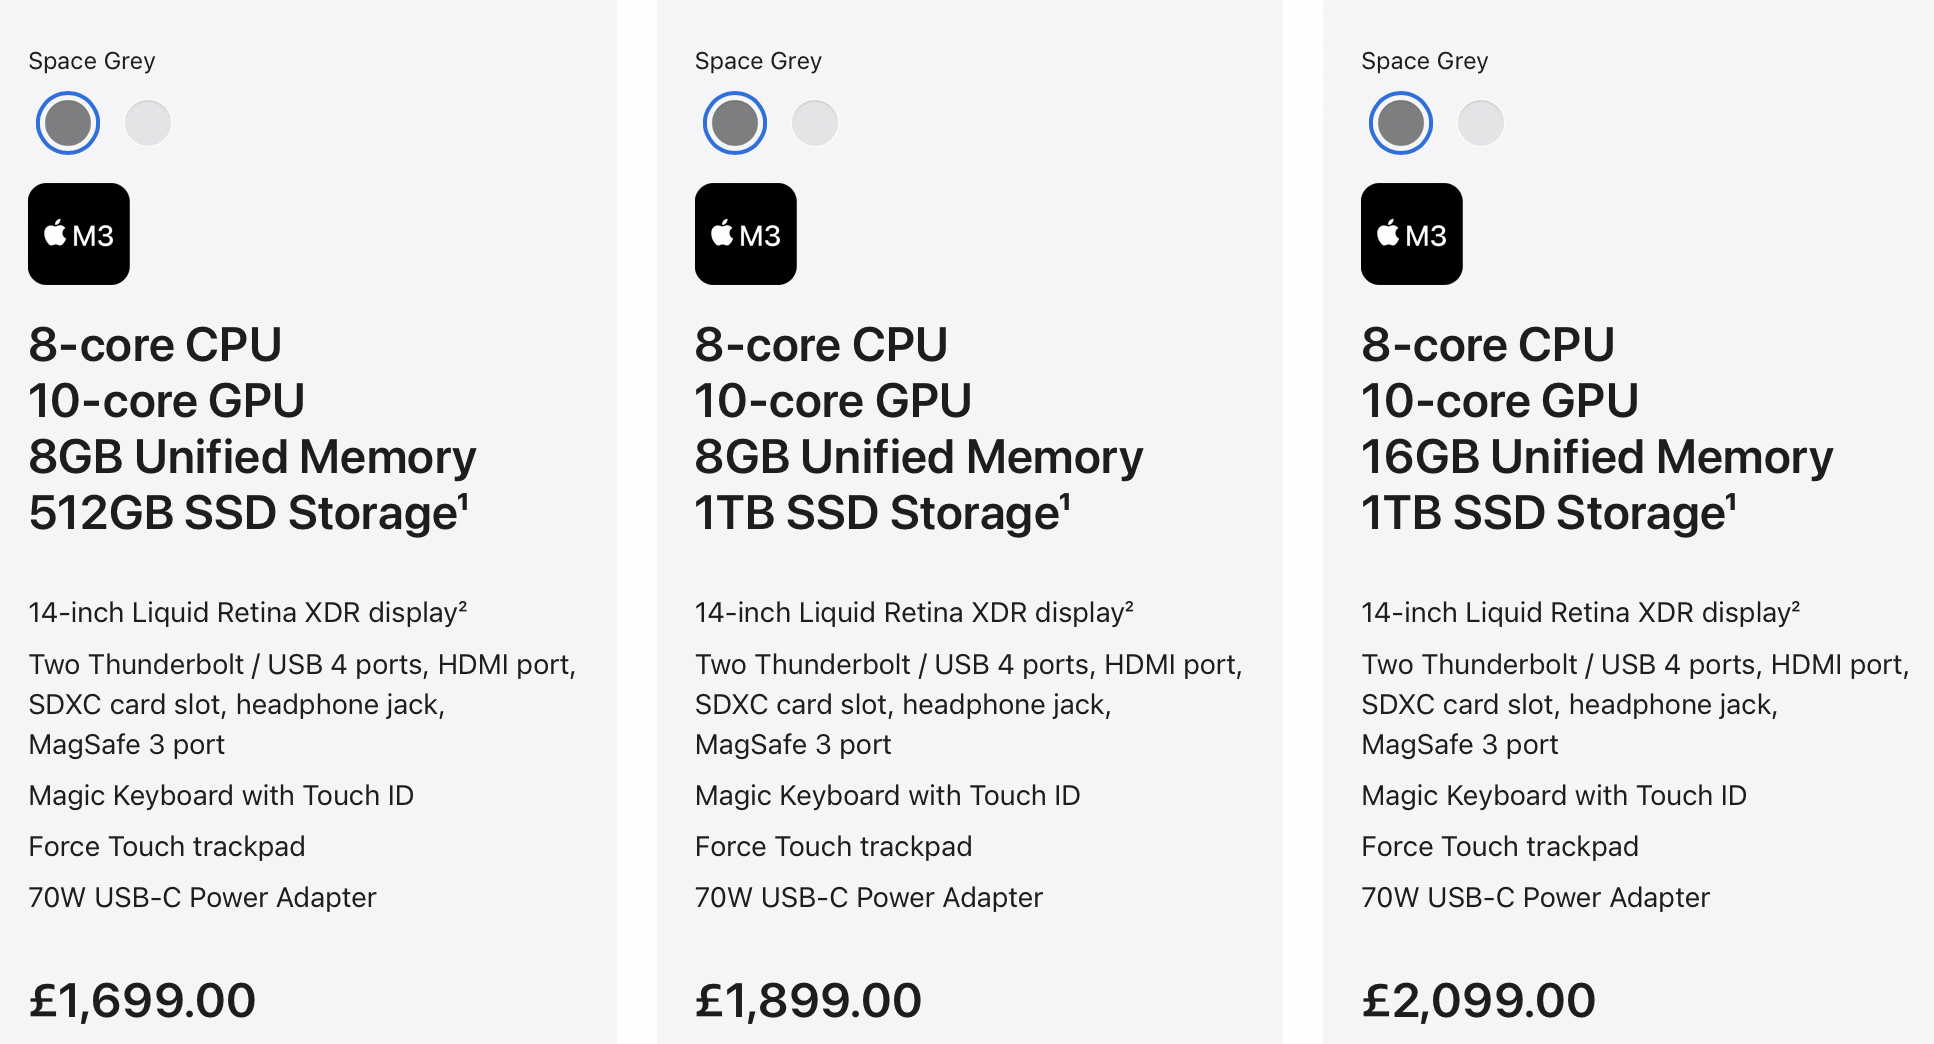Screen dimensions: 1934x1044
Task: Open display footnote 2 on the £1,899.00 model
Action: [x=1129, y=605]
